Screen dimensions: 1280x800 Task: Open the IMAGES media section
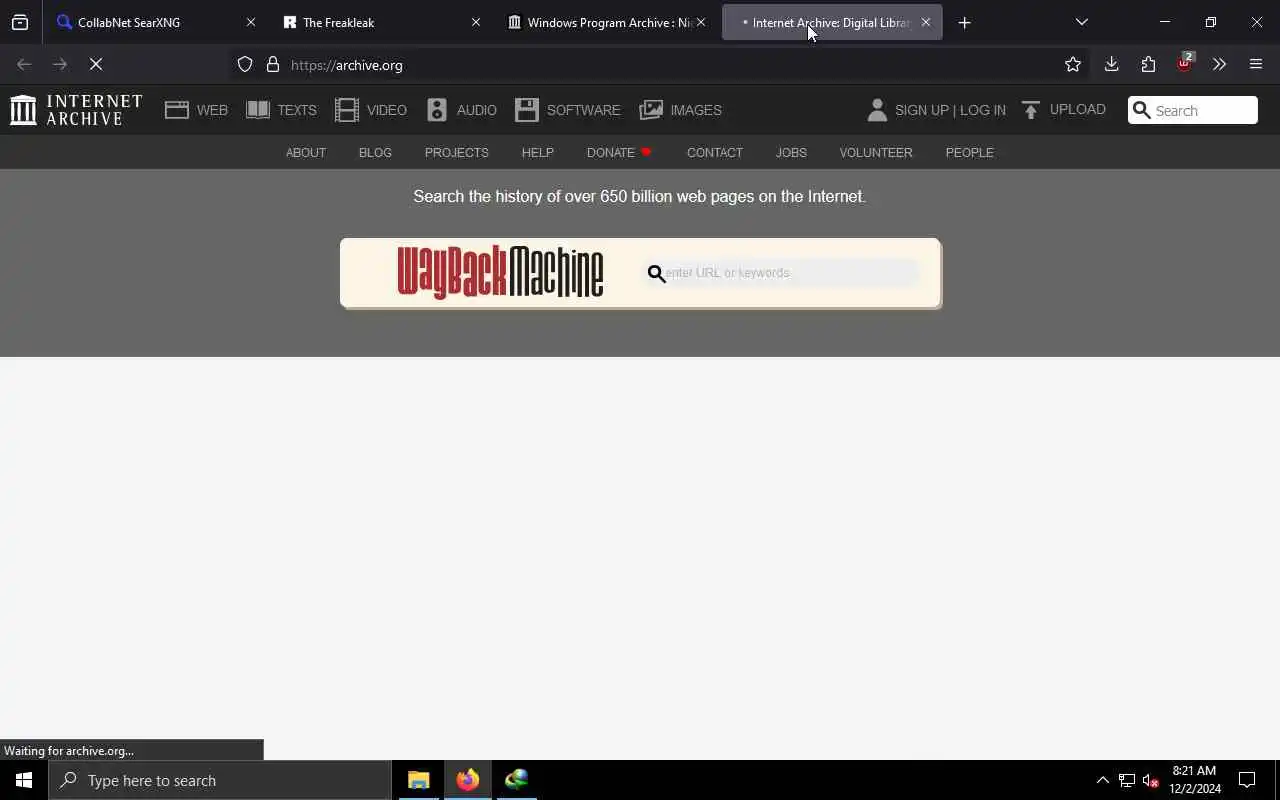click(x=681, y=110)
